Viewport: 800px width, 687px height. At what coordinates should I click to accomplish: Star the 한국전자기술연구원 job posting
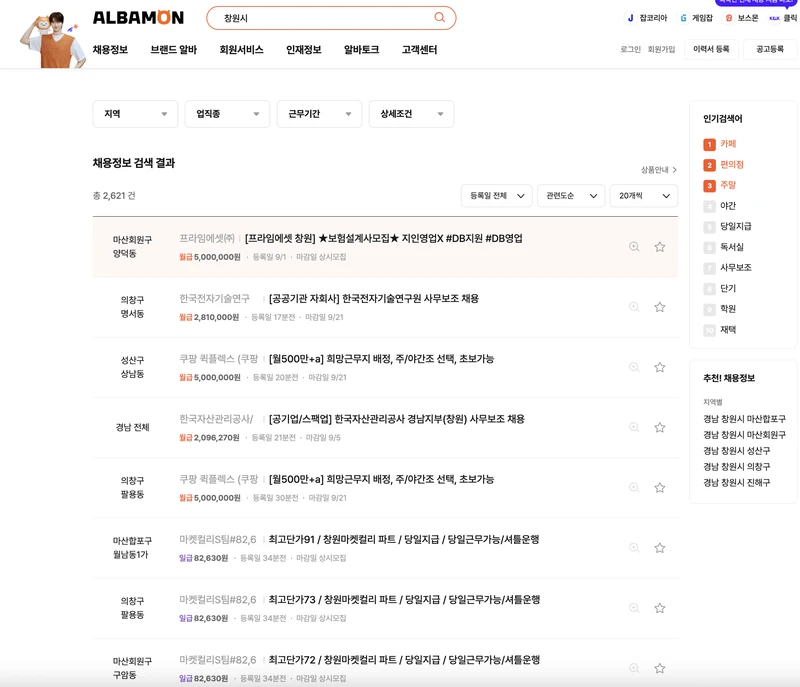coord(659,307)
